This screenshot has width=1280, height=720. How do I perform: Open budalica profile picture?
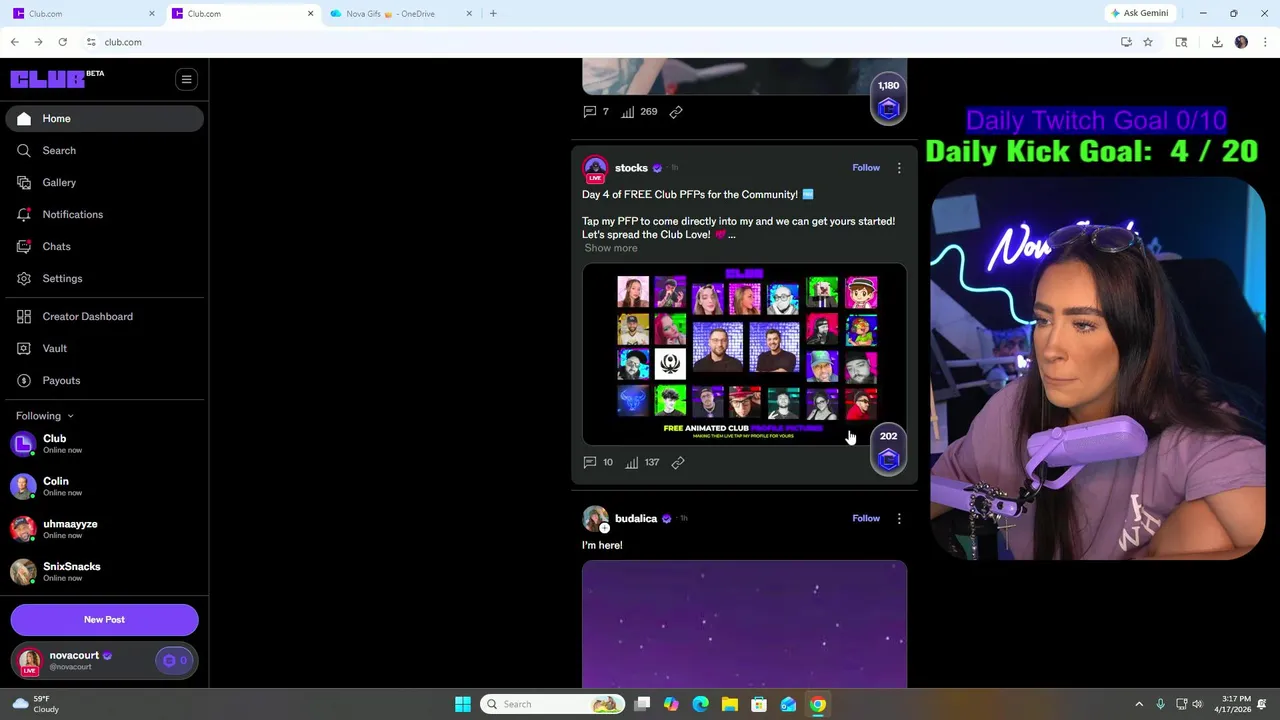pos(595,519)
